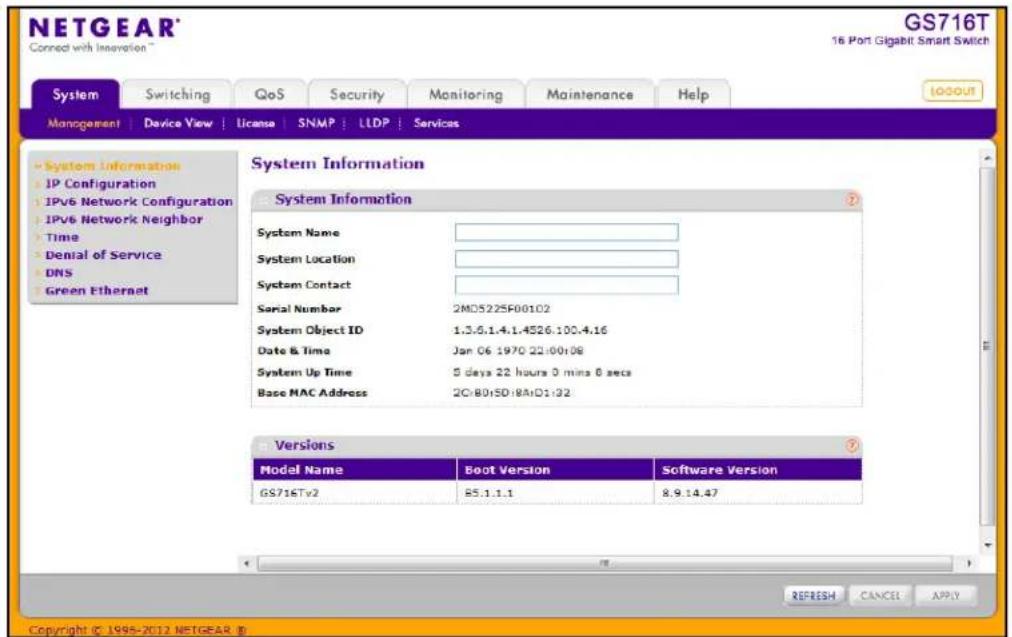
Task: Open the SNMP submenu
Action: [316, 123]
